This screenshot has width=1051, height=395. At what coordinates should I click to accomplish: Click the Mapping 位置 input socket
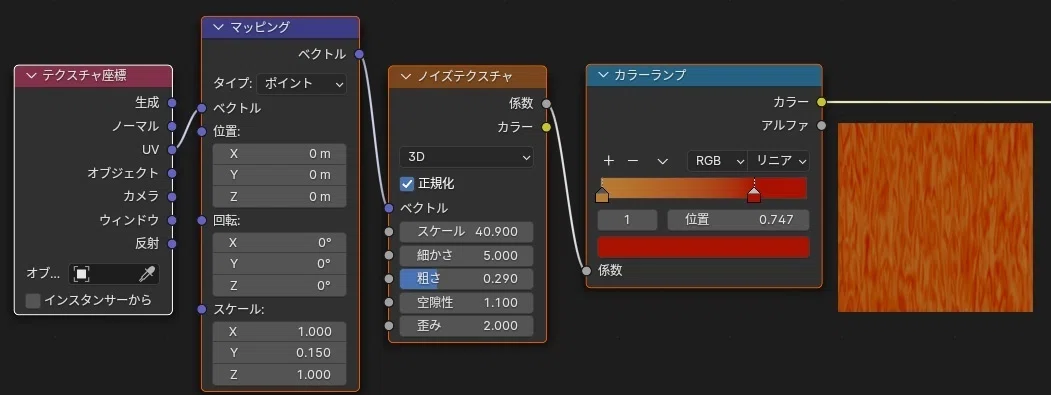click(x=202, y=131)
